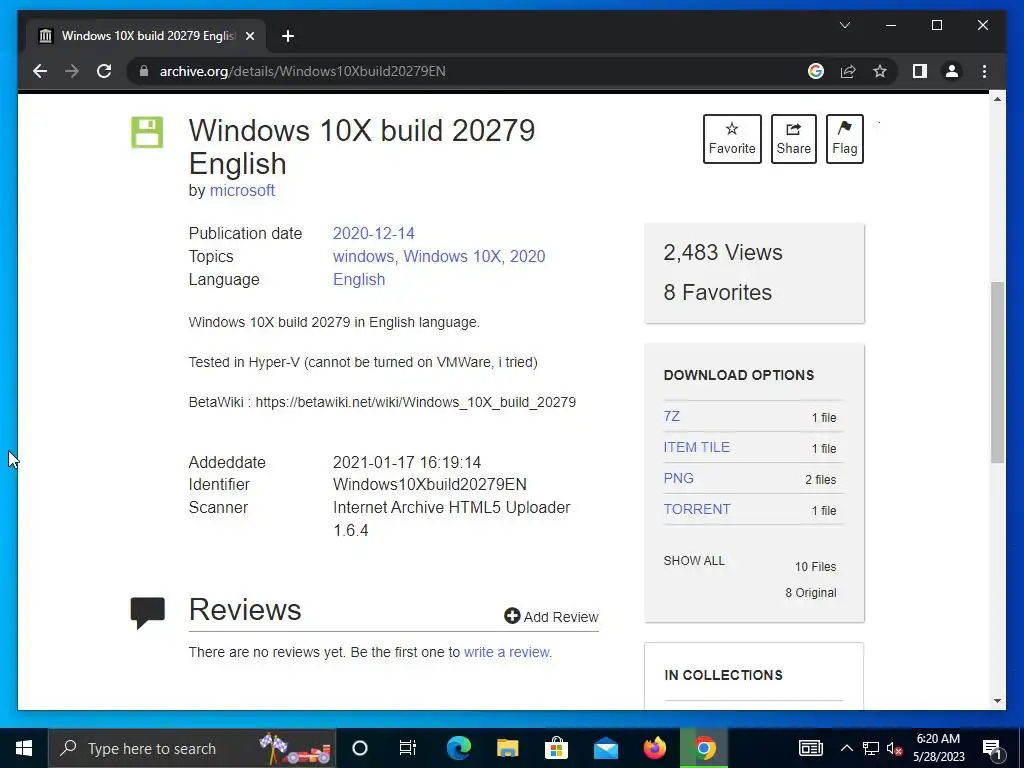
Task: Open the English language link
Action: [359, 279]
